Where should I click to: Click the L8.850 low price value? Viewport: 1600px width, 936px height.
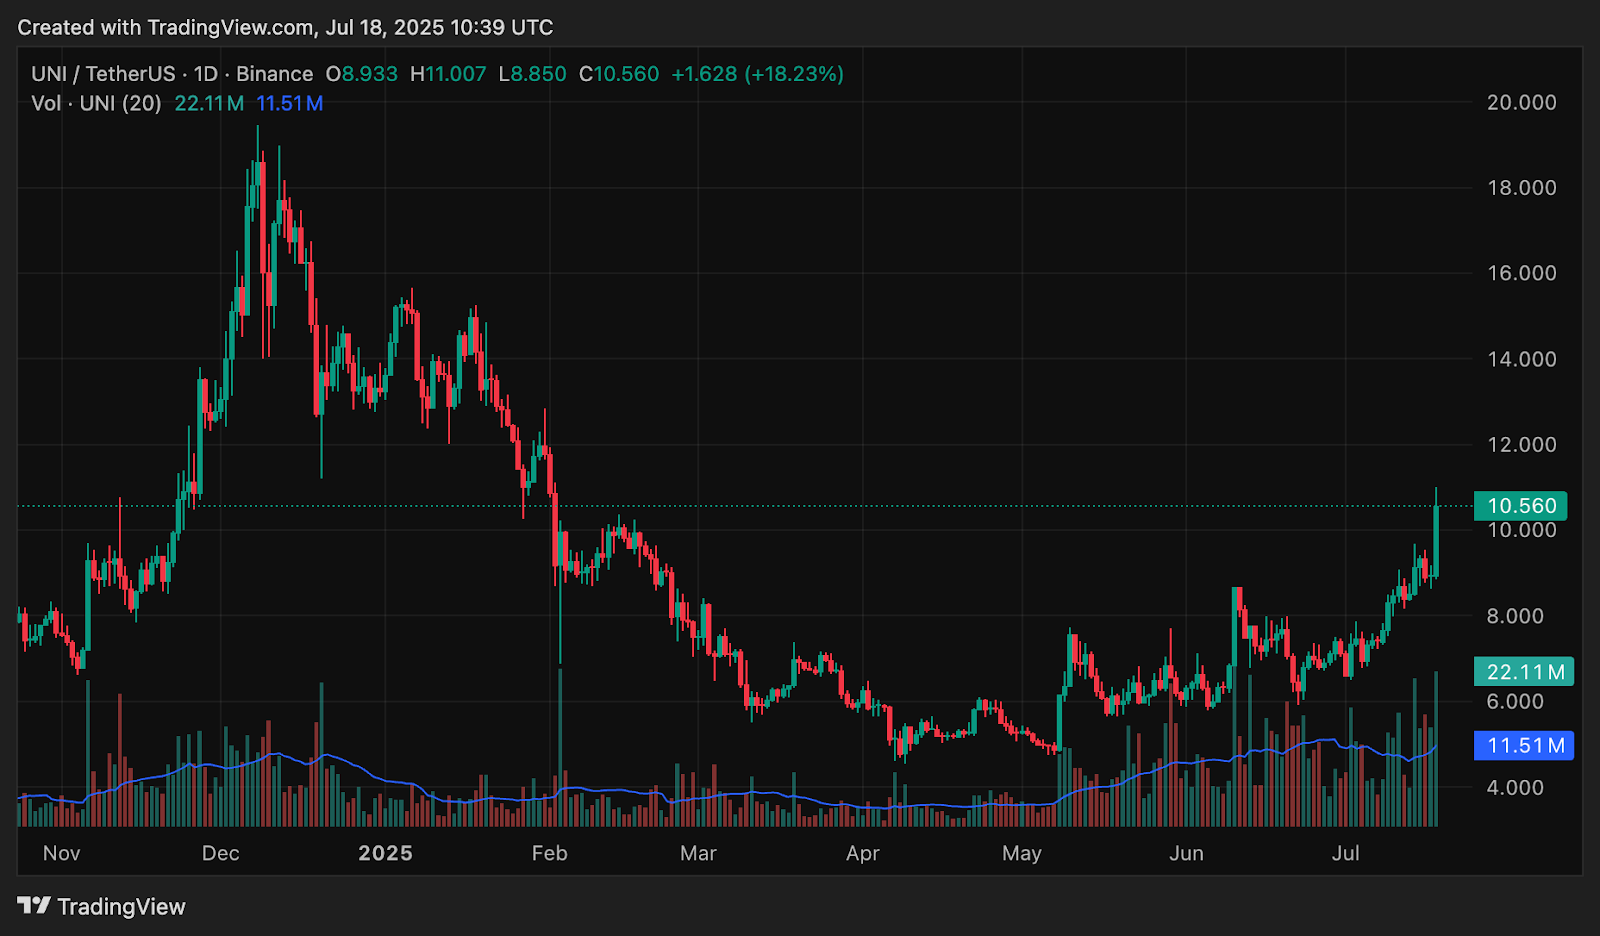(x=530, y=73)
